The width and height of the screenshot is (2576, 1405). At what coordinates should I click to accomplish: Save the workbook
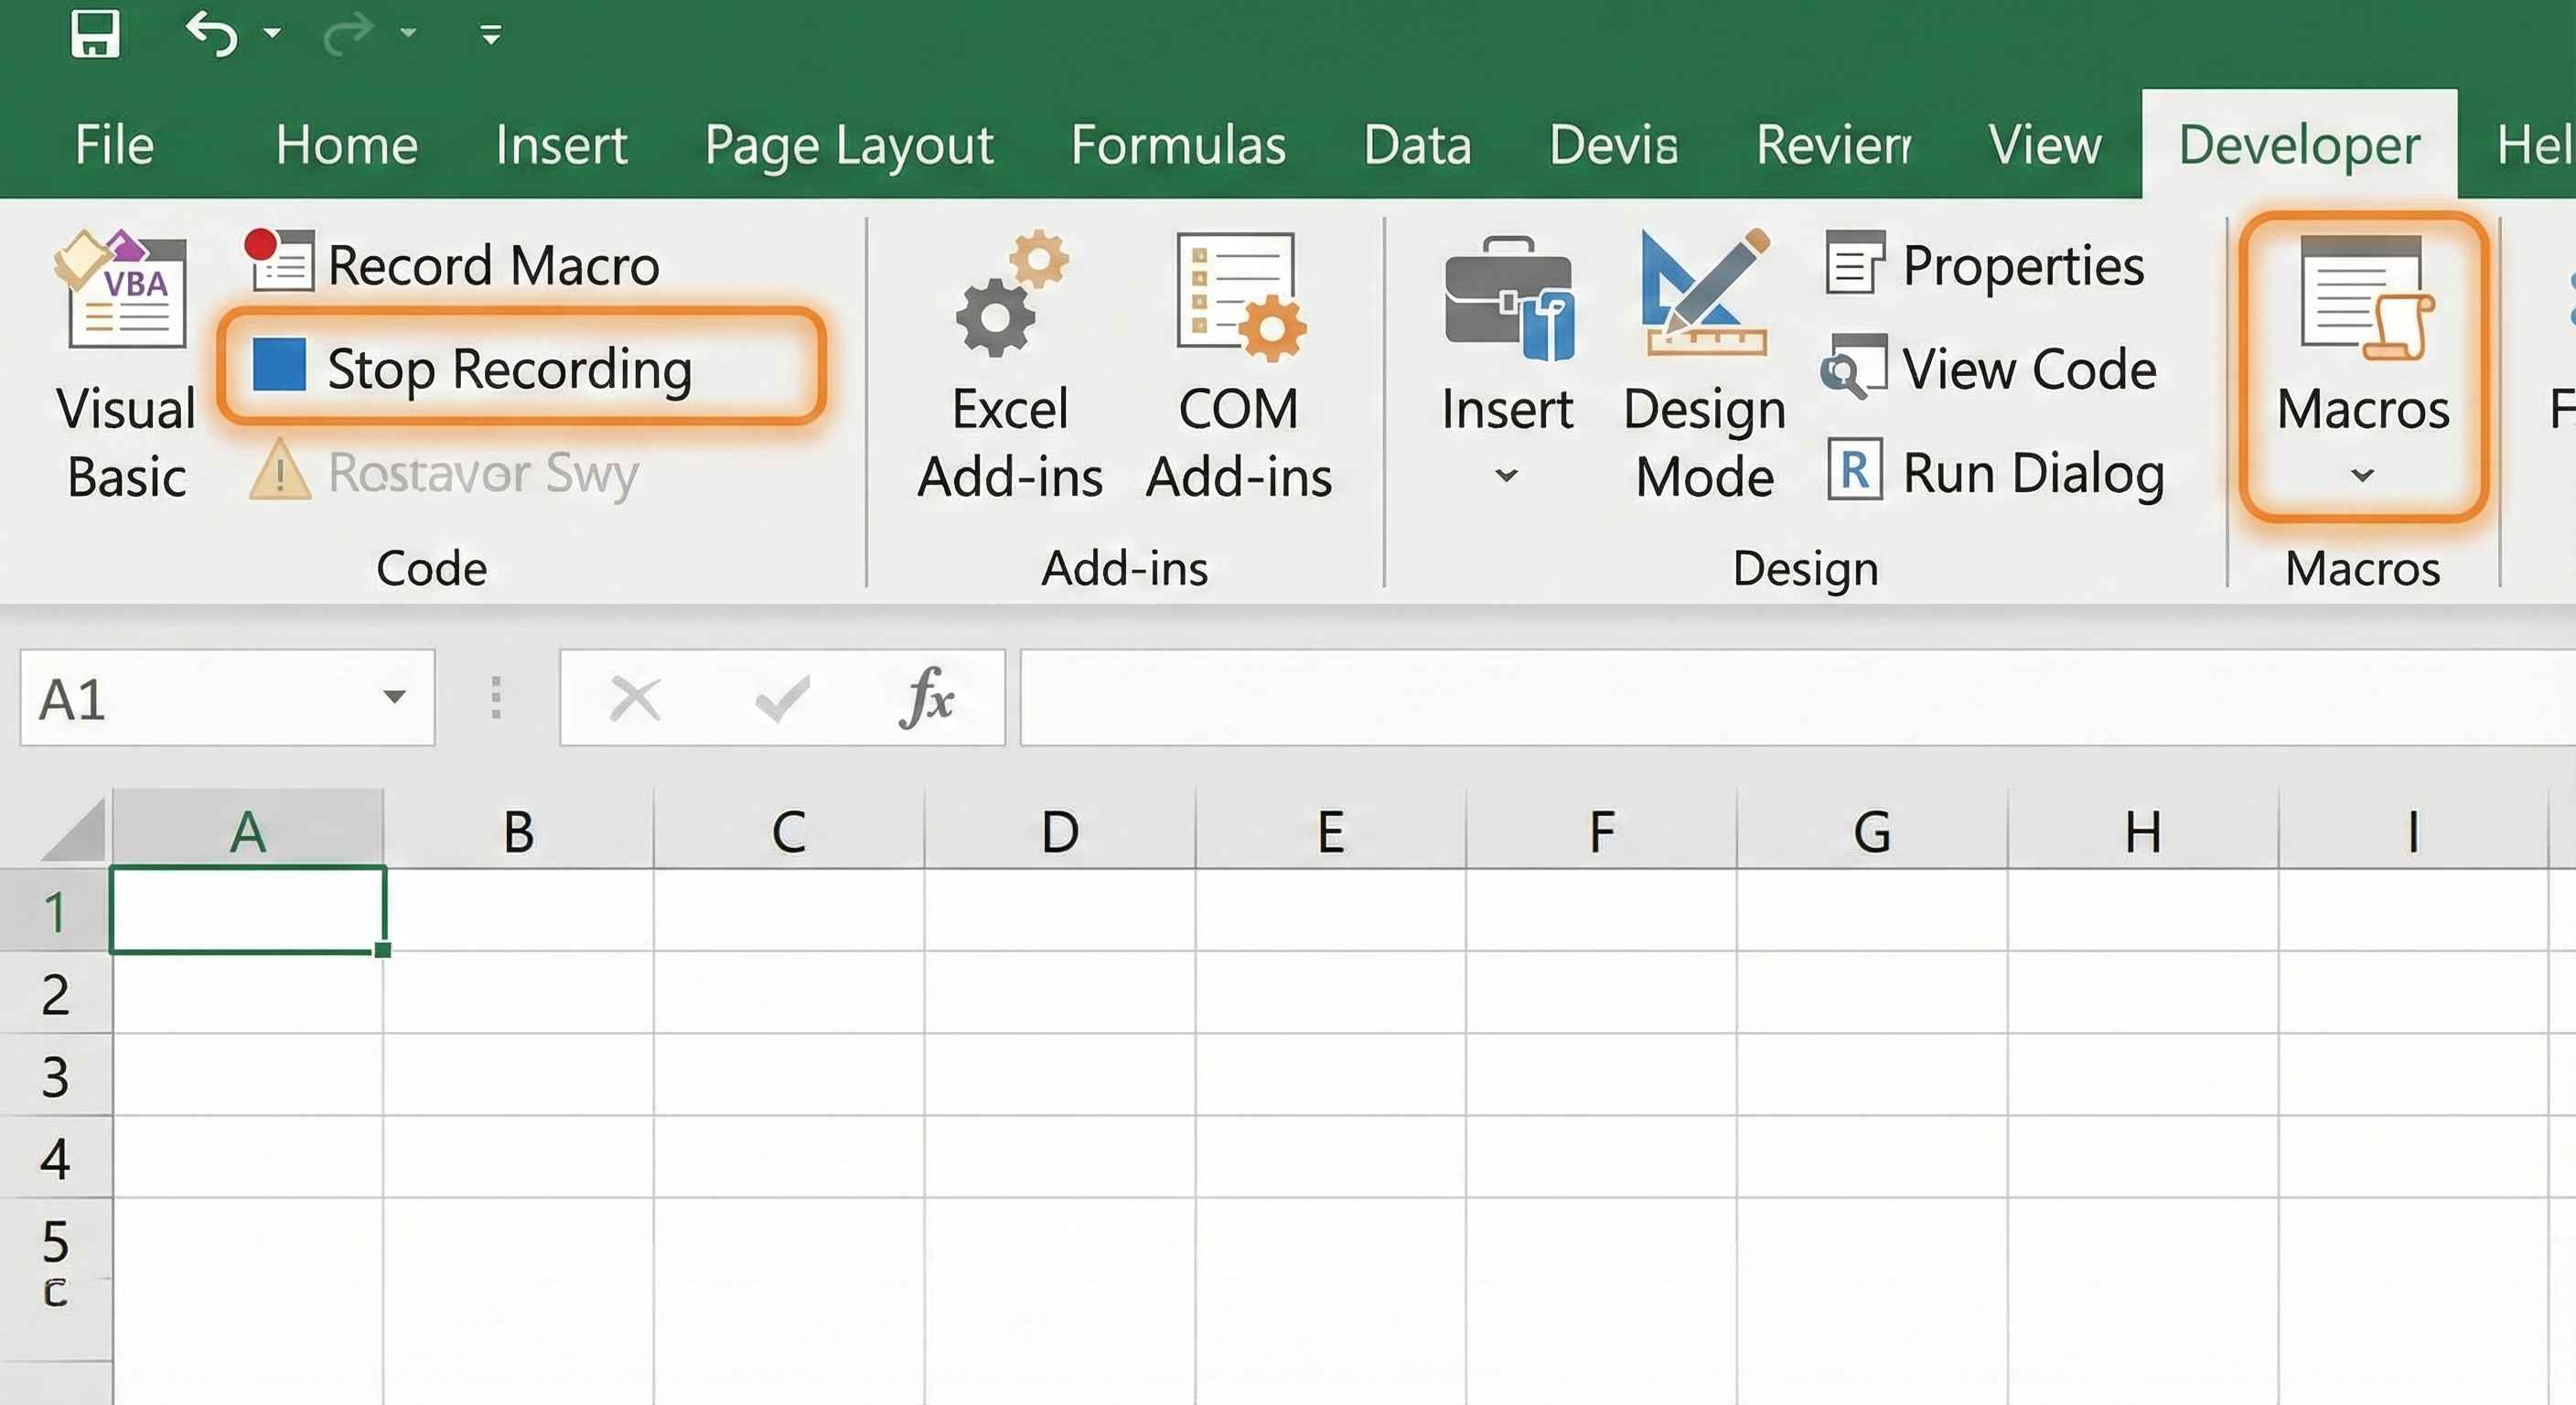point(95,33)
